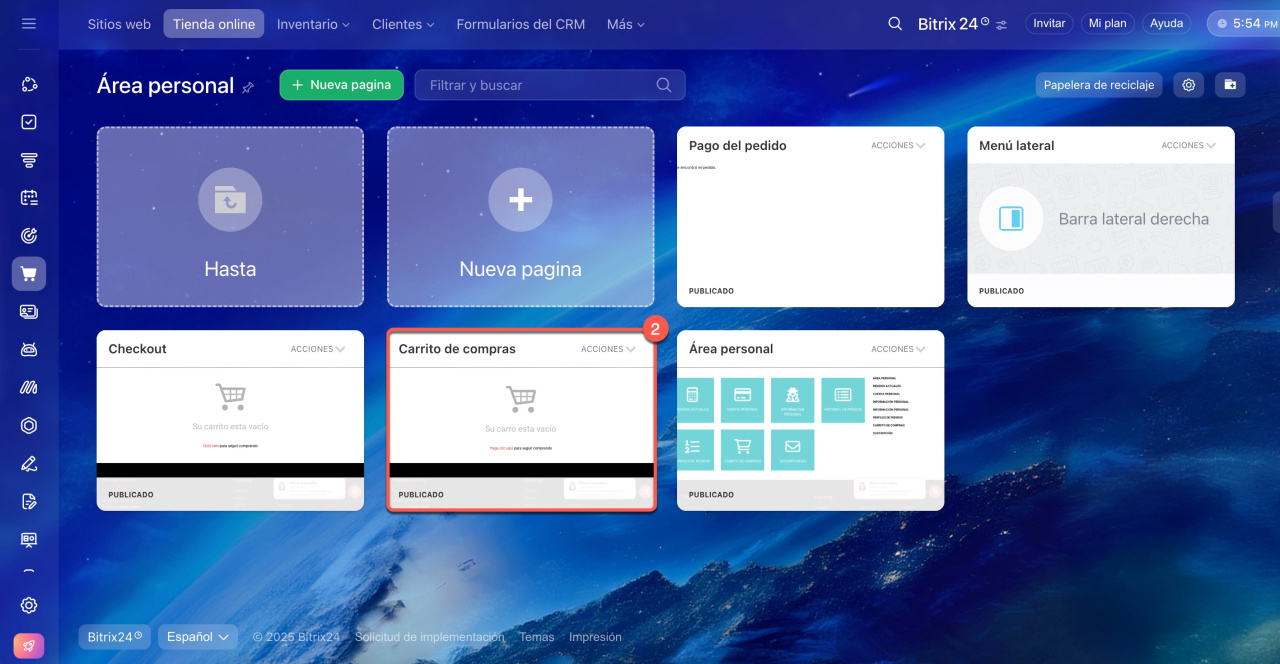1280x664 pixels.
Task: Open the hamburger menu in top-left
Action: click(x=29, y=23)
